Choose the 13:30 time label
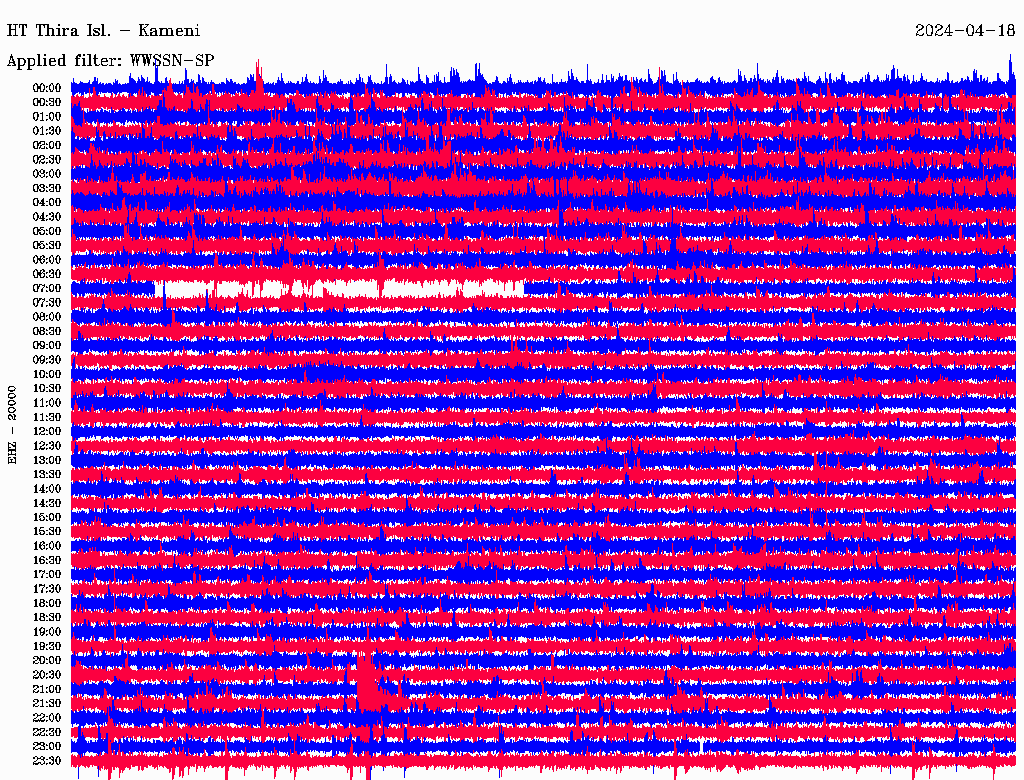 (47, 474)
